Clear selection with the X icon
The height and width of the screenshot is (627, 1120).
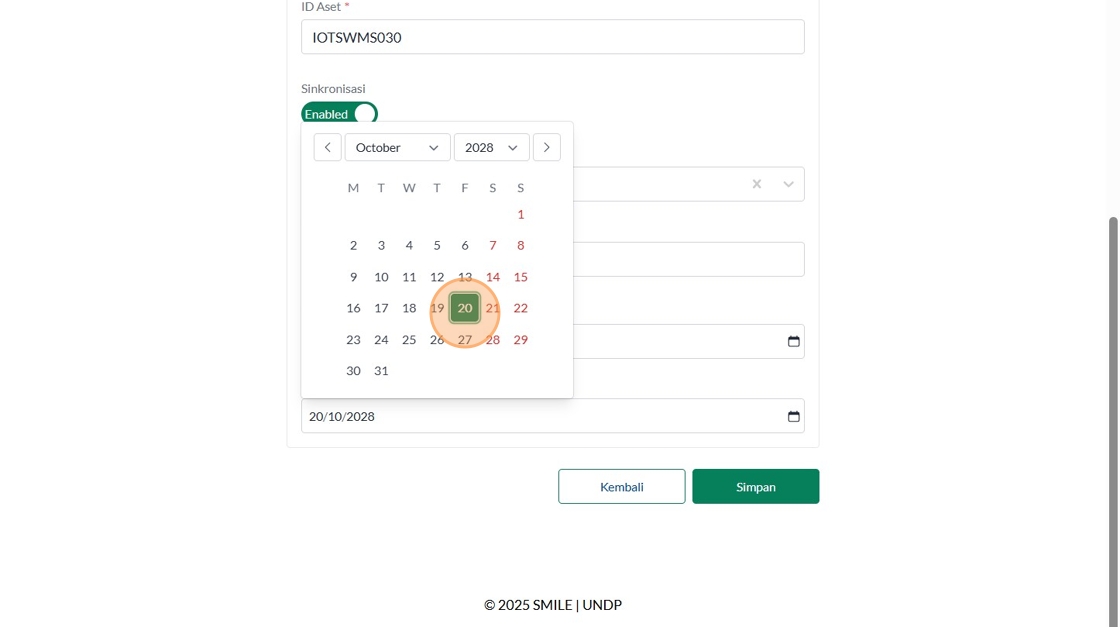[757, 184]
